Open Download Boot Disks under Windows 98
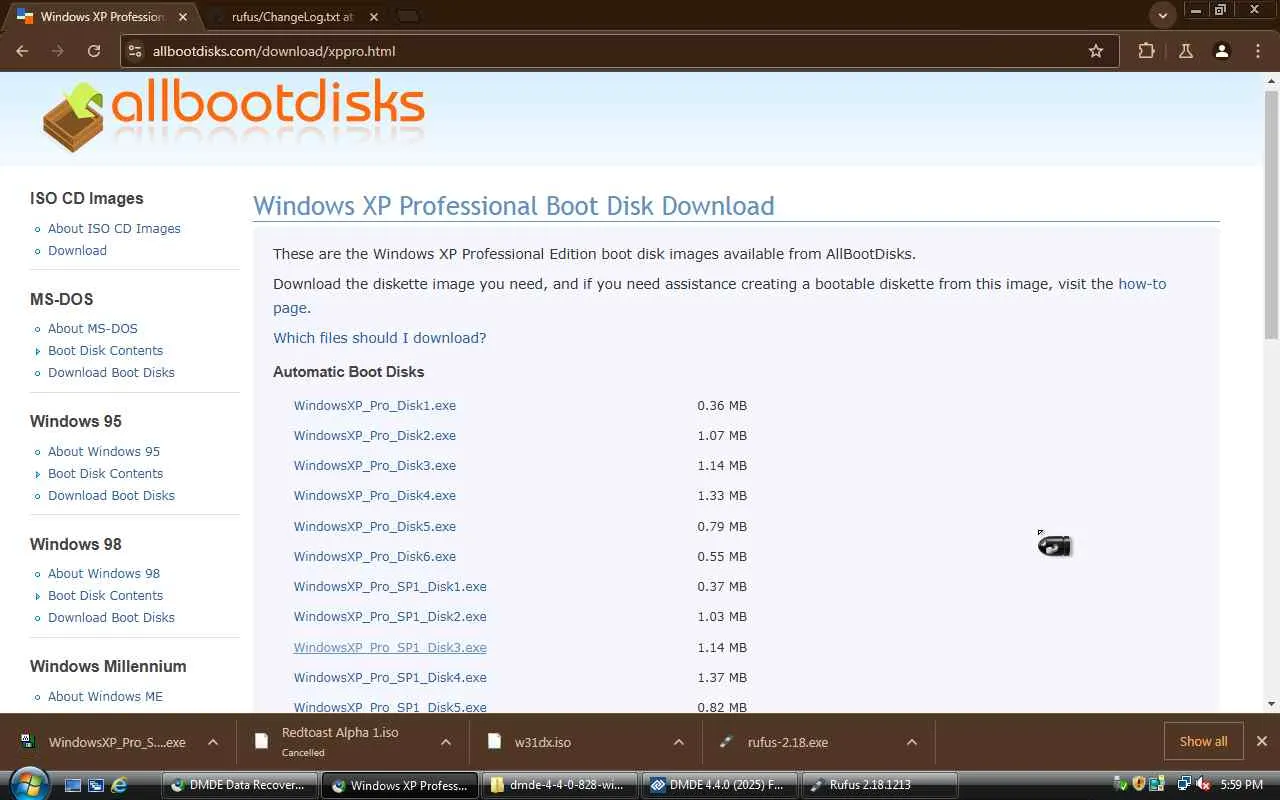This screenshot has width=1280, height=800. (x=111, y=617)
